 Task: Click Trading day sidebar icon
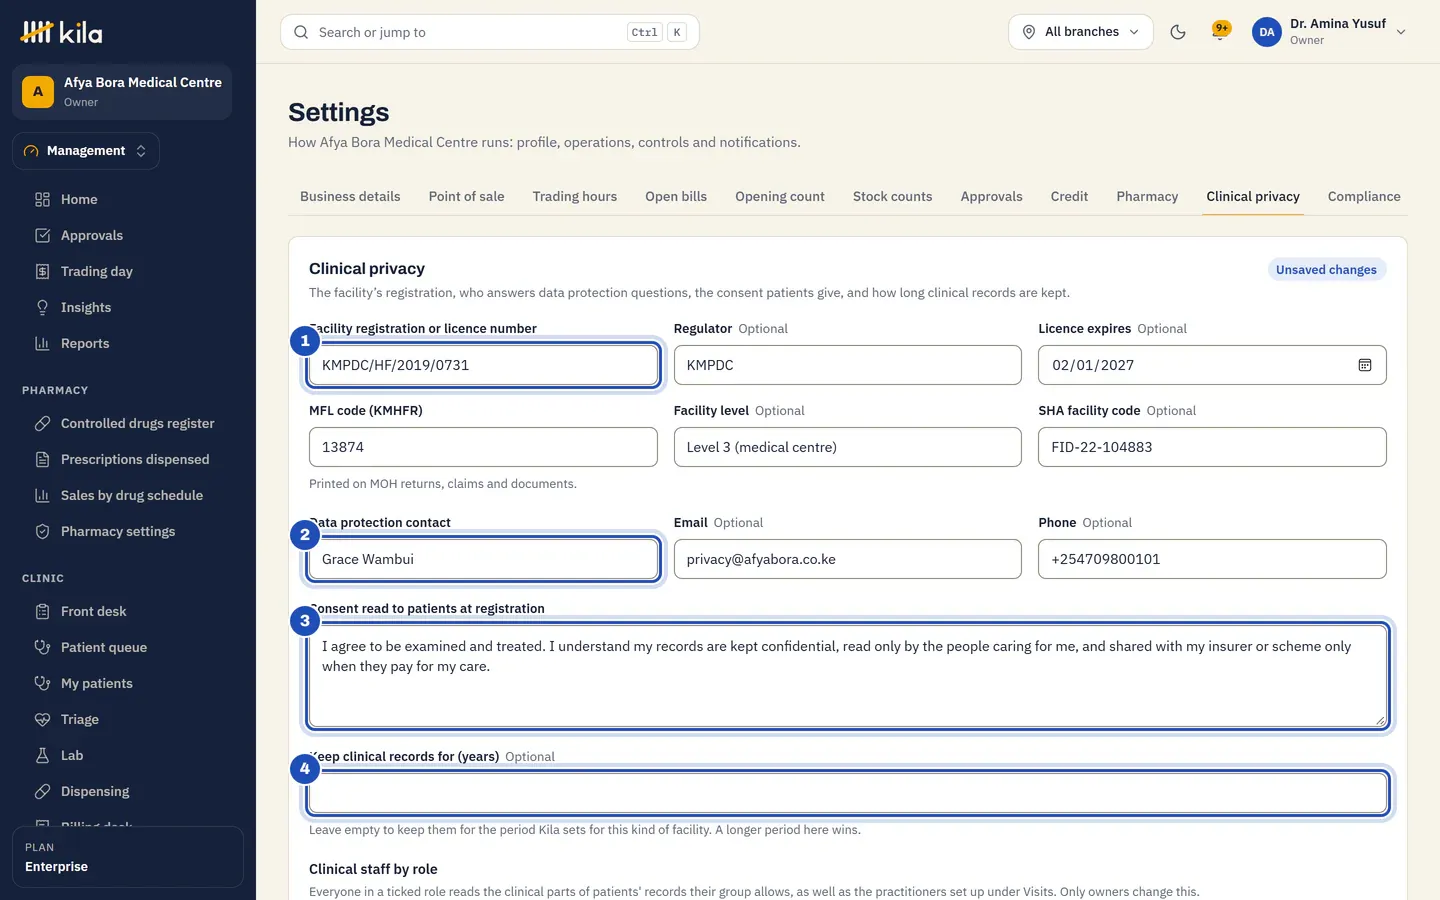[x=42, y=271]
